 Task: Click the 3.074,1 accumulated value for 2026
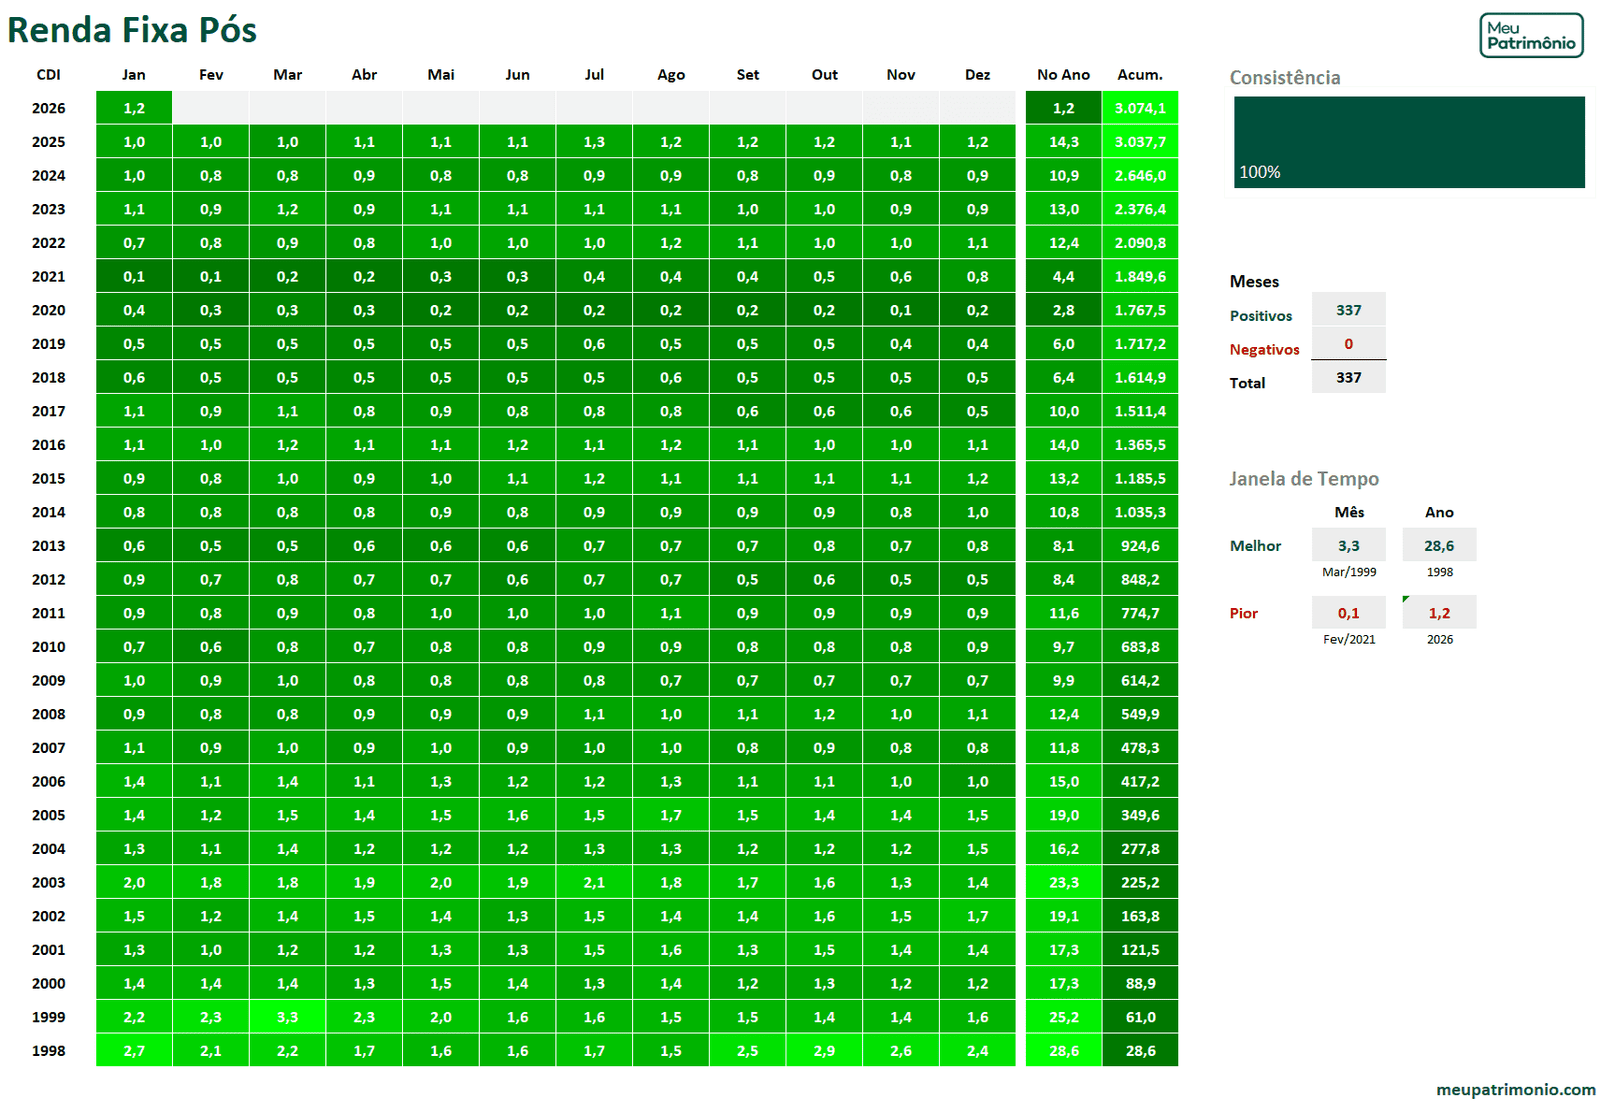(1140, 108)
